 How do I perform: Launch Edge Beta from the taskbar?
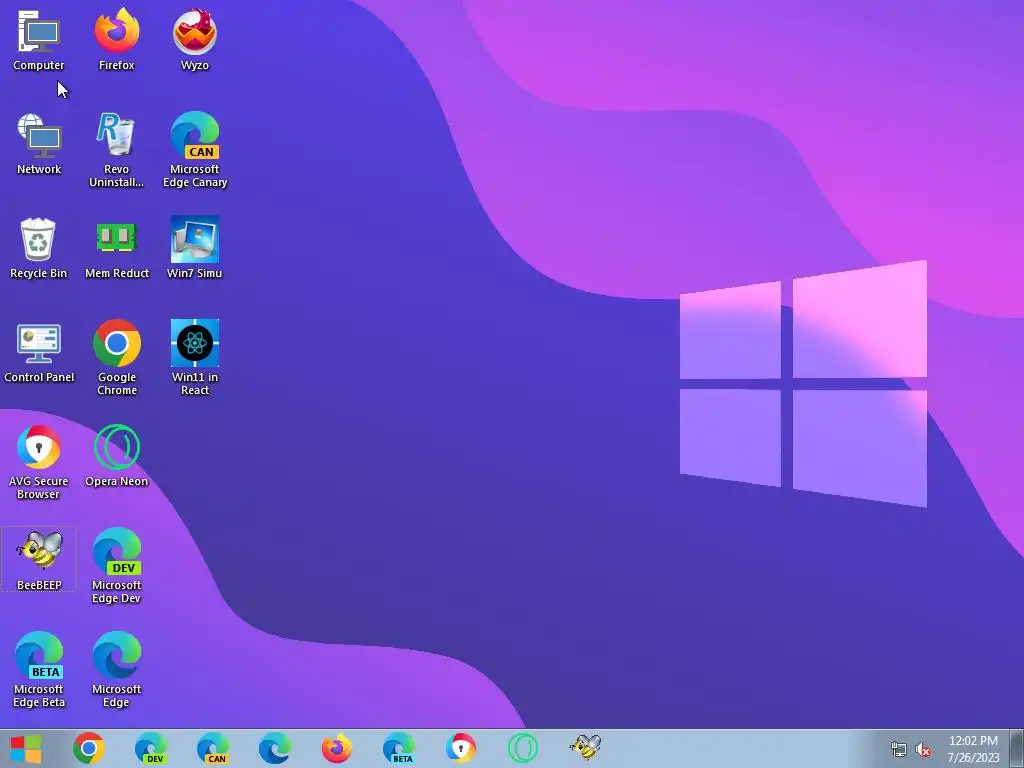(x=399, y=748)
